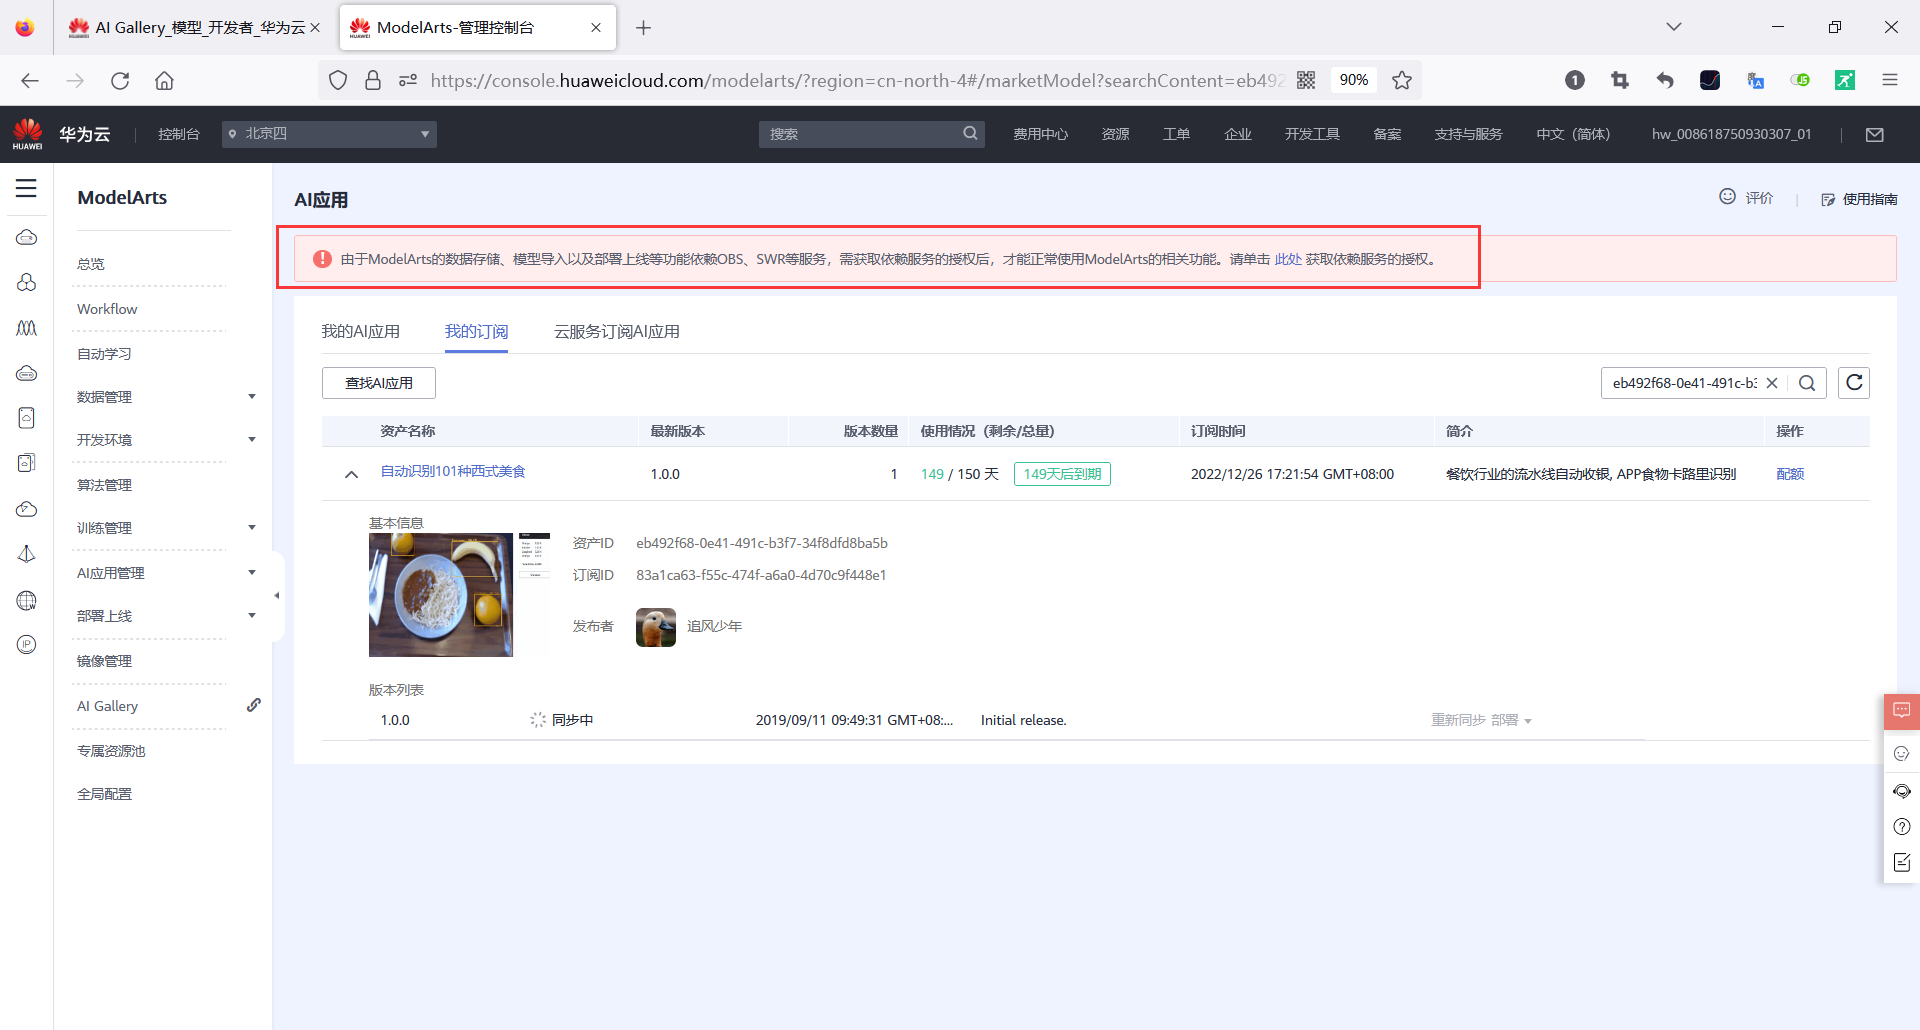Click the AI Gallery external link icon
Screen dimensions: 1920x1030
coord(254,705)
